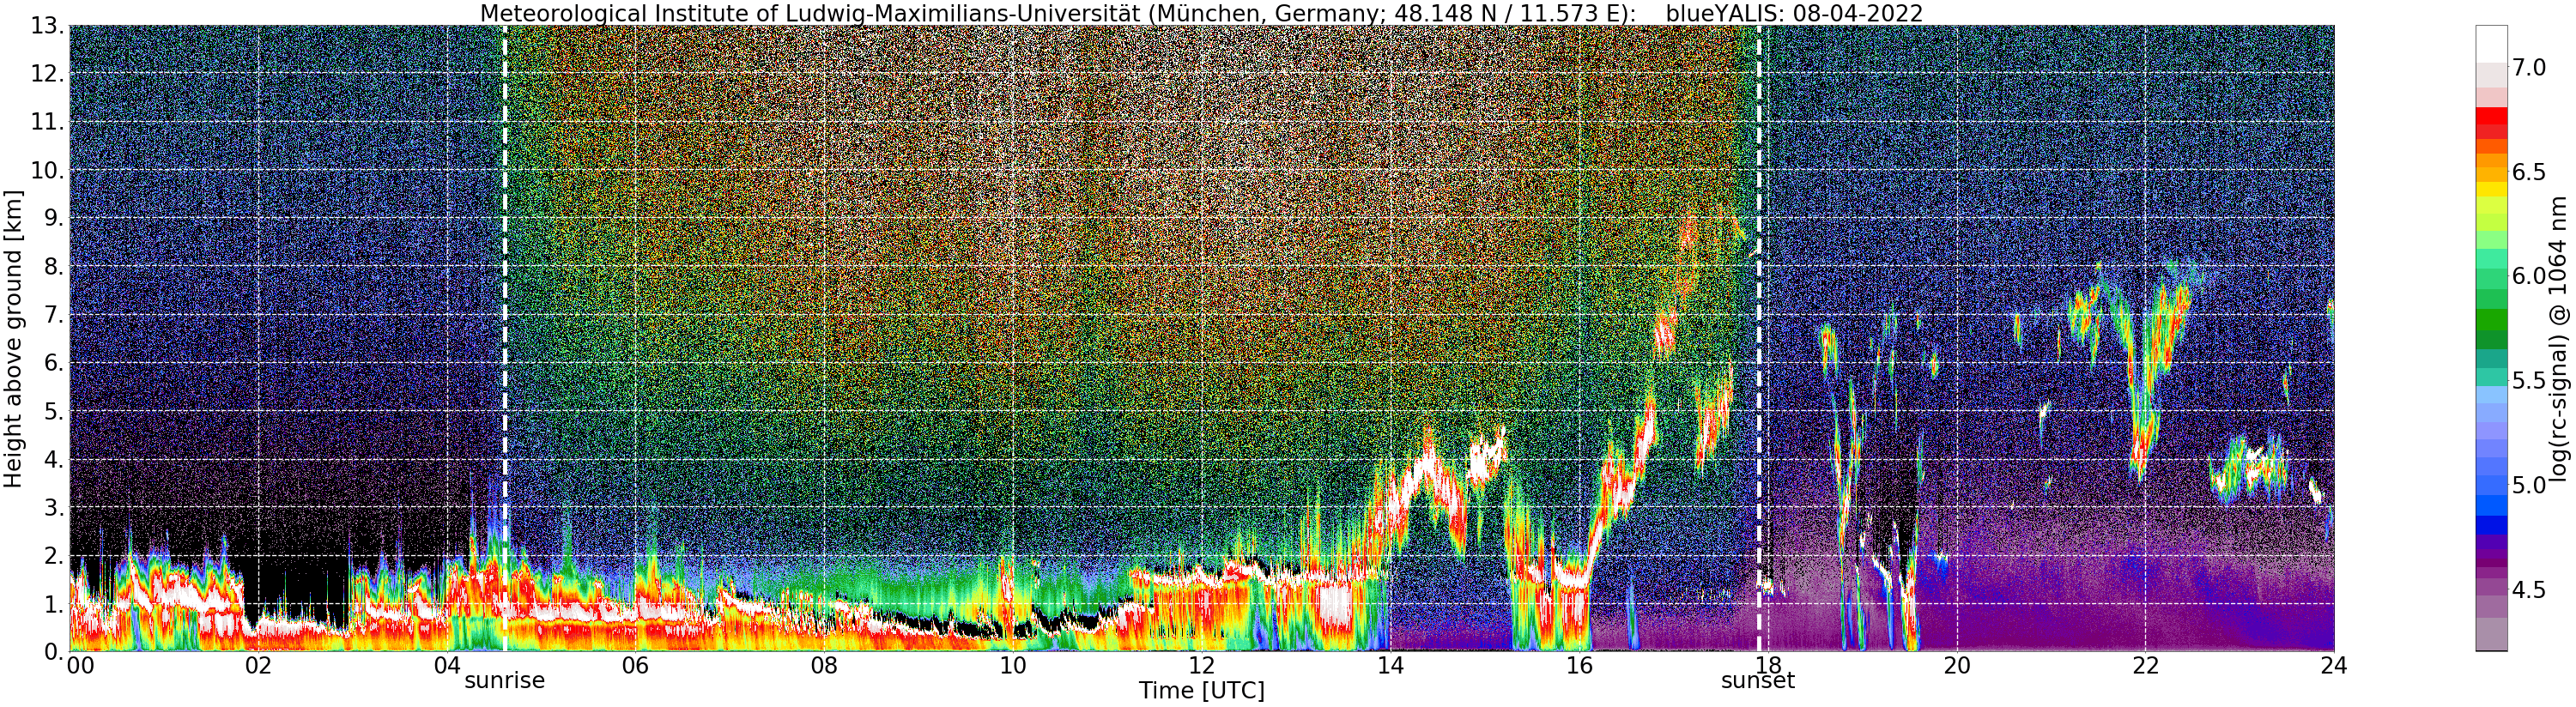Click the time axis tick label 12
Viewport: 2576px width, 707px height.
(x=1202, y=665)
